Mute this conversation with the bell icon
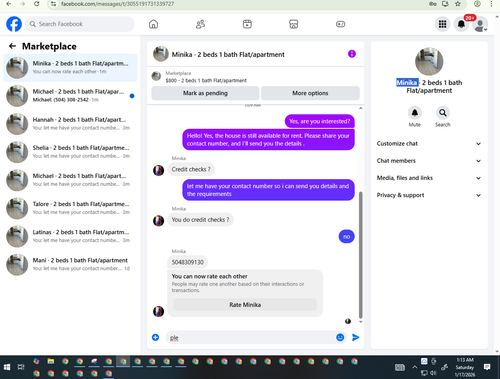The image size is (500, 379). [415, 113]
